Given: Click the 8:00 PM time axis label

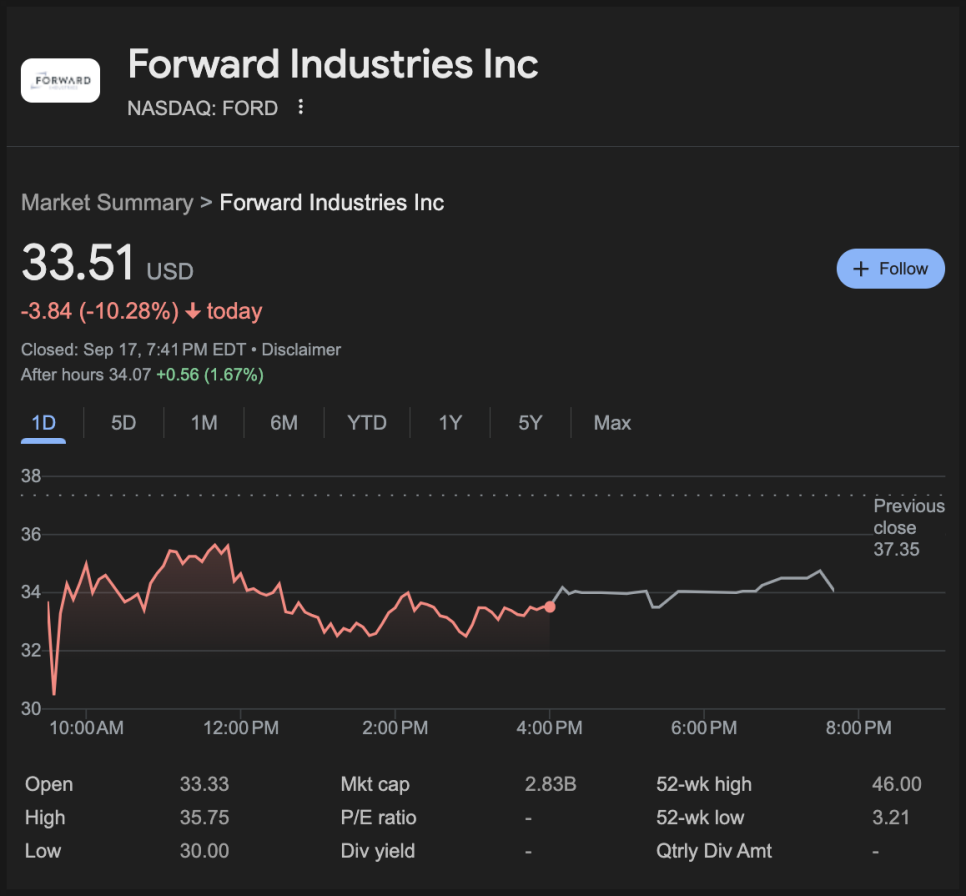Looking at the screenshot, I should 859,728.
